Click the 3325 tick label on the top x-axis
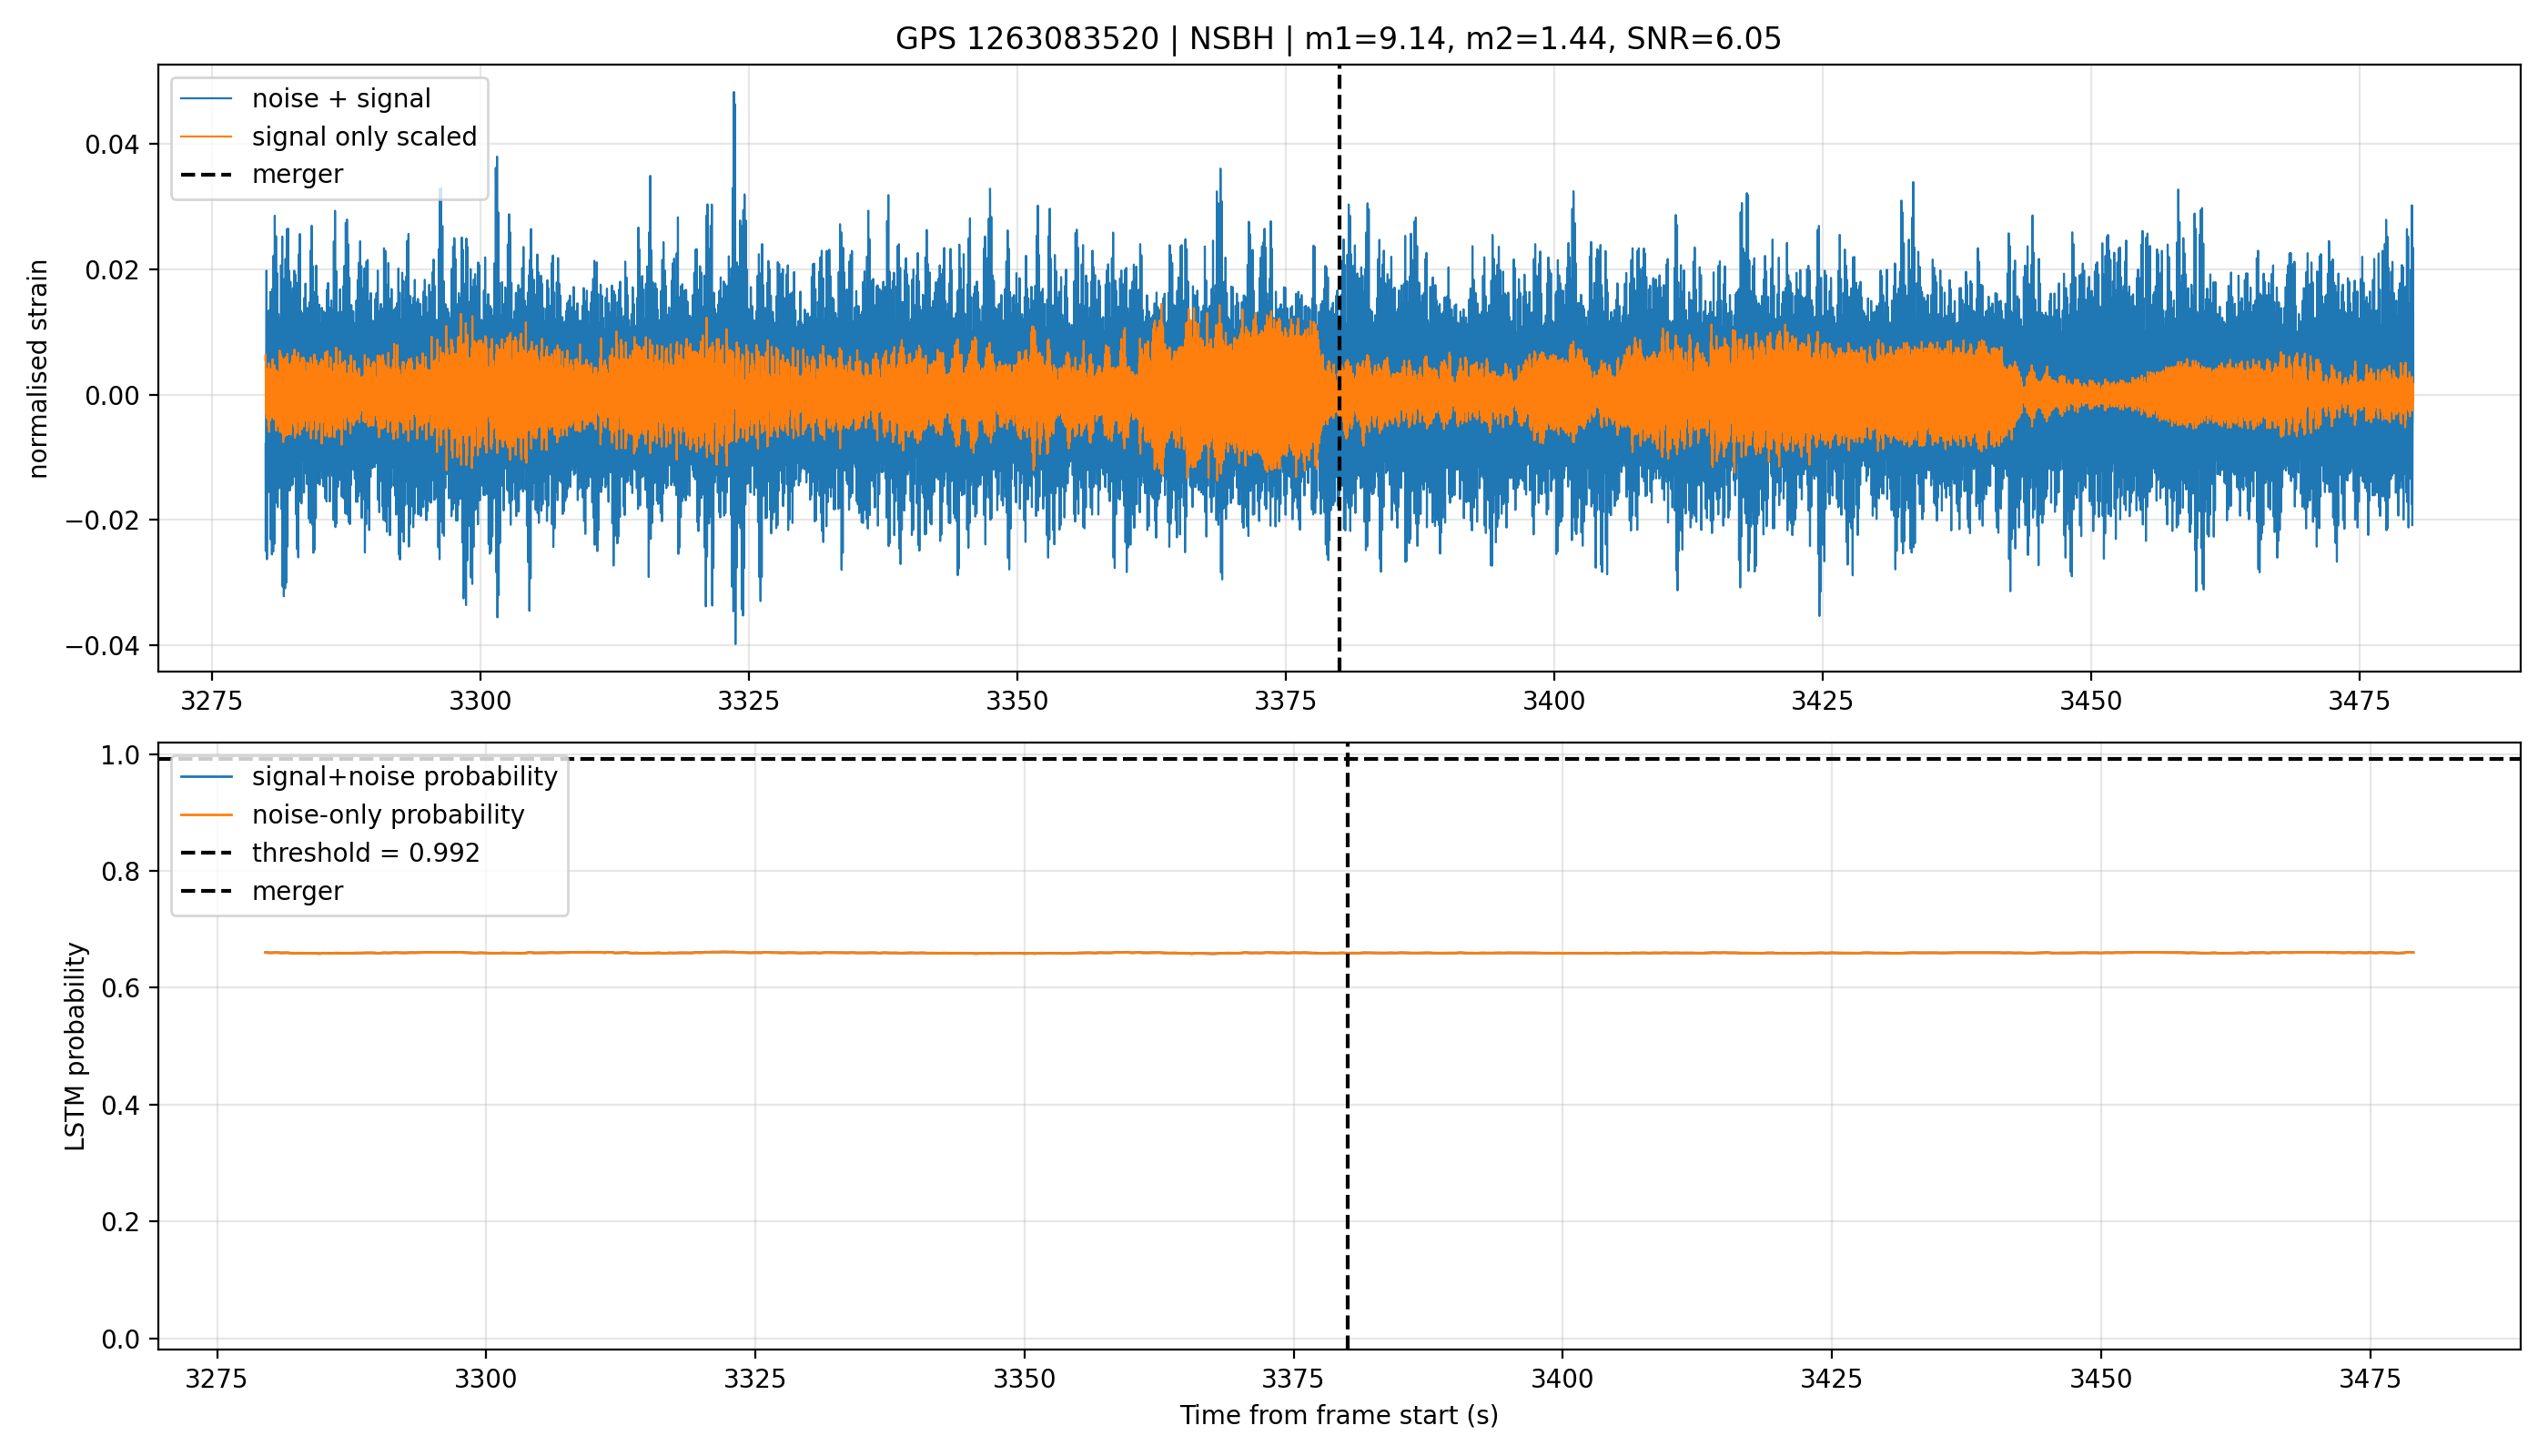The image size is (2548, 1456). click(x=748, y=701)
